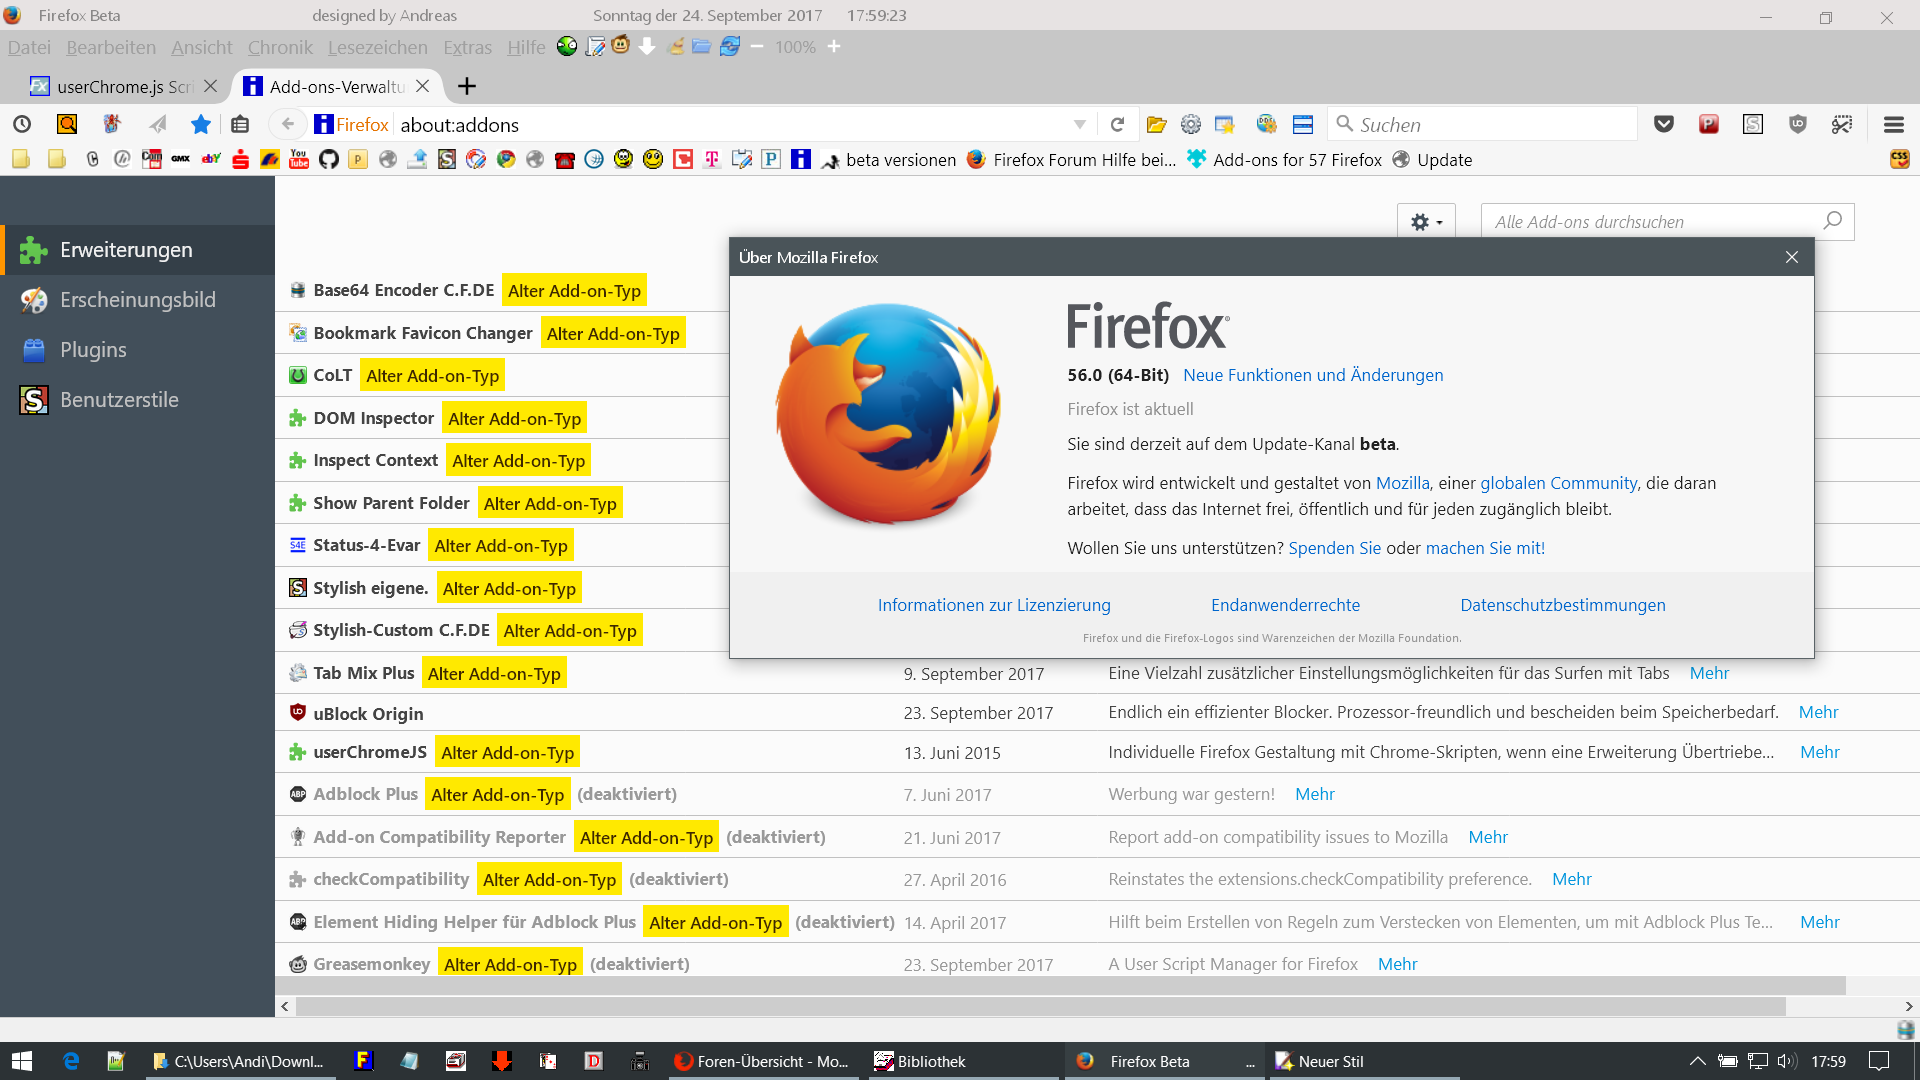Click the GitHub bookmark icon
The image size is (1920, 1080).
[x=329, y=160]
